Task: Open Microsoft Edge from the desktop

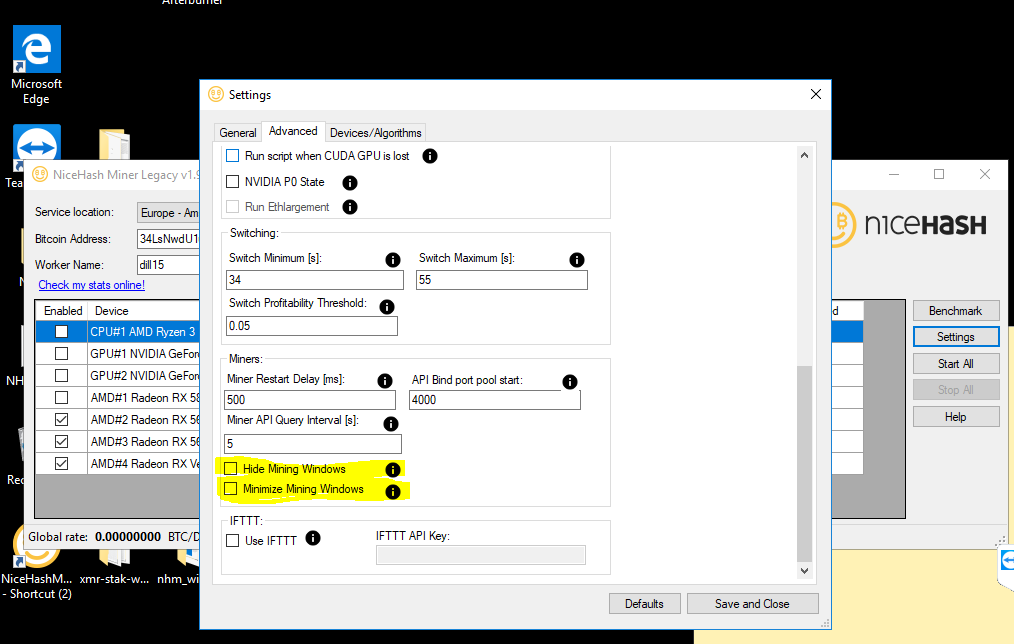Action: (36, 49)
